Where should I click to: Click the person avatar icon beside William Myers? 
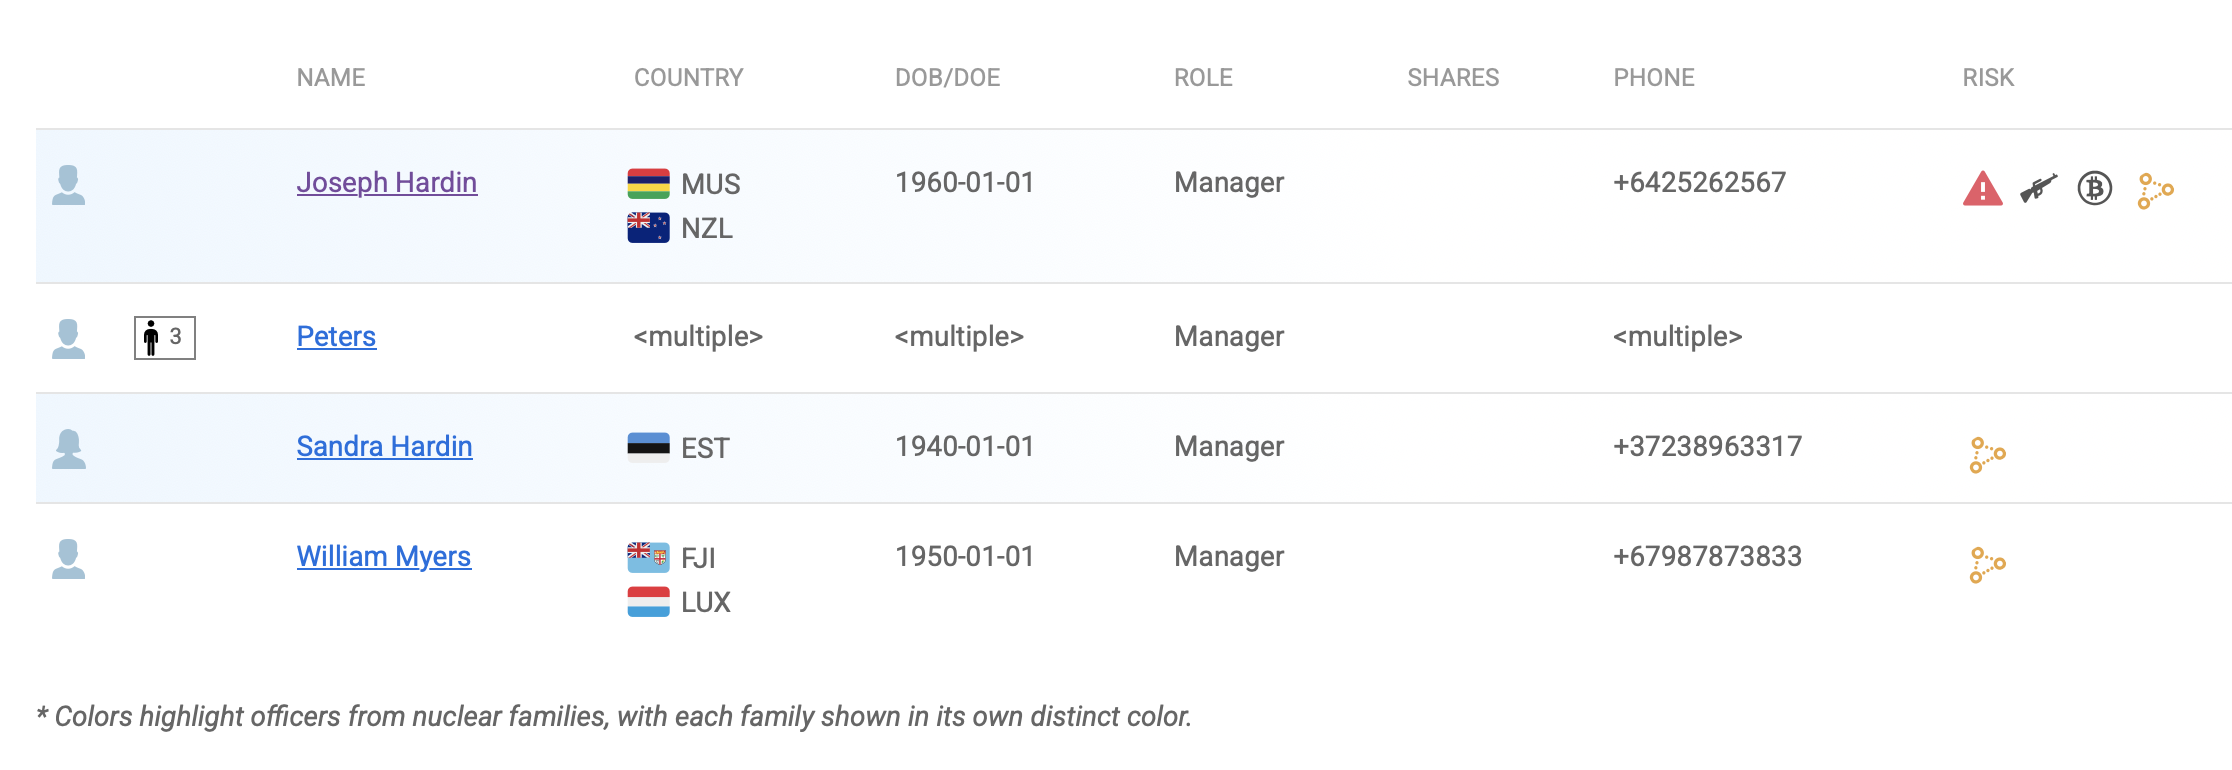pos(68,559)
